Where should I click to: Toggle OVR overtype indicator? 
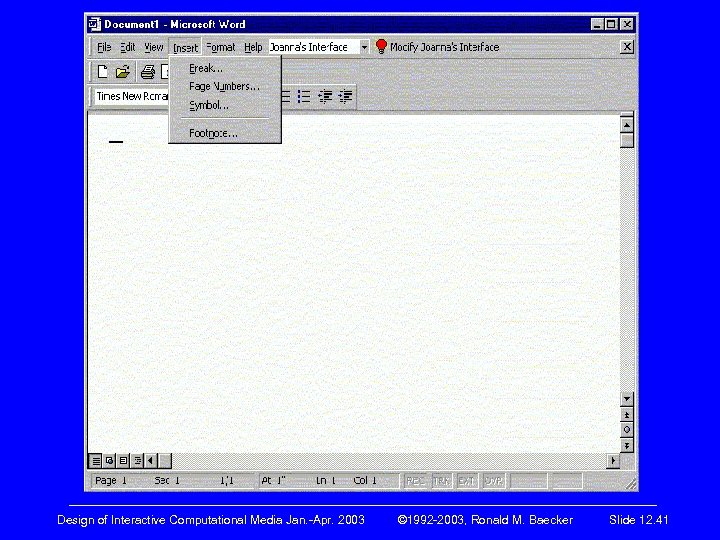pyautogui.click(x=494, y=481)
